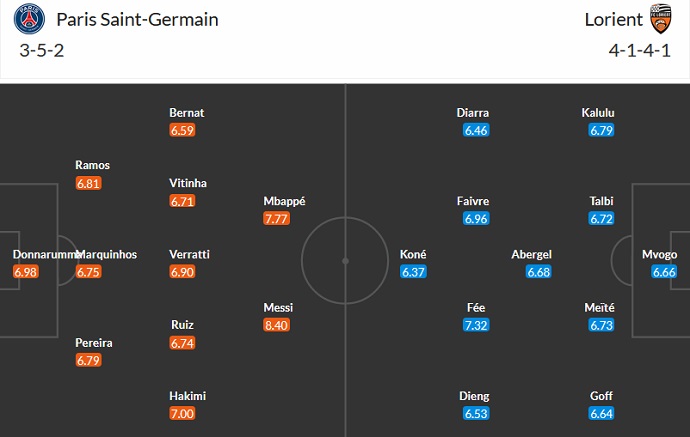Click Ramos's 6.81 rating badge

pos(90,183)
